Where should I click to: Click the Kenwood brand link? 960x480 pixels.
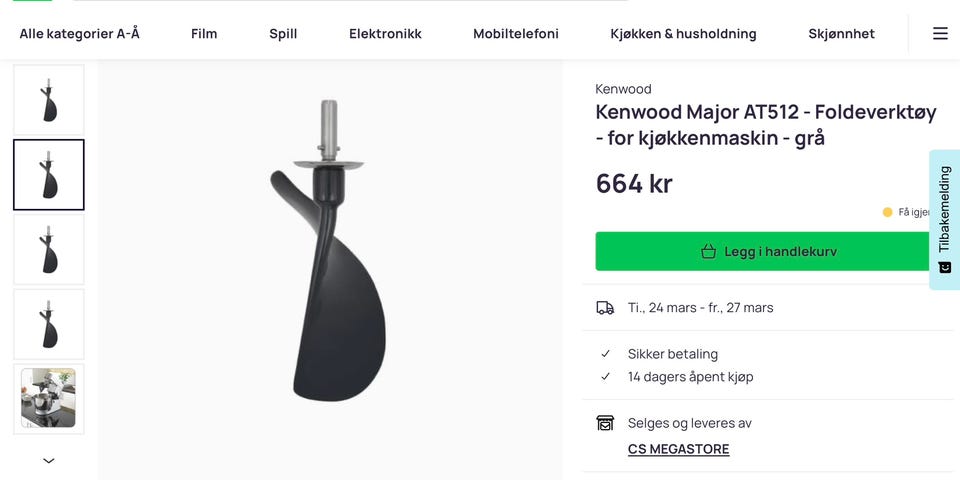623,89
